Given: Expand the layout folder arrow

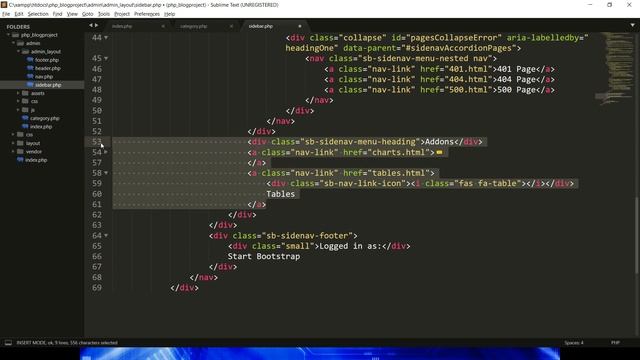Looking at the screenshot, I should click(x=13, y=143).
